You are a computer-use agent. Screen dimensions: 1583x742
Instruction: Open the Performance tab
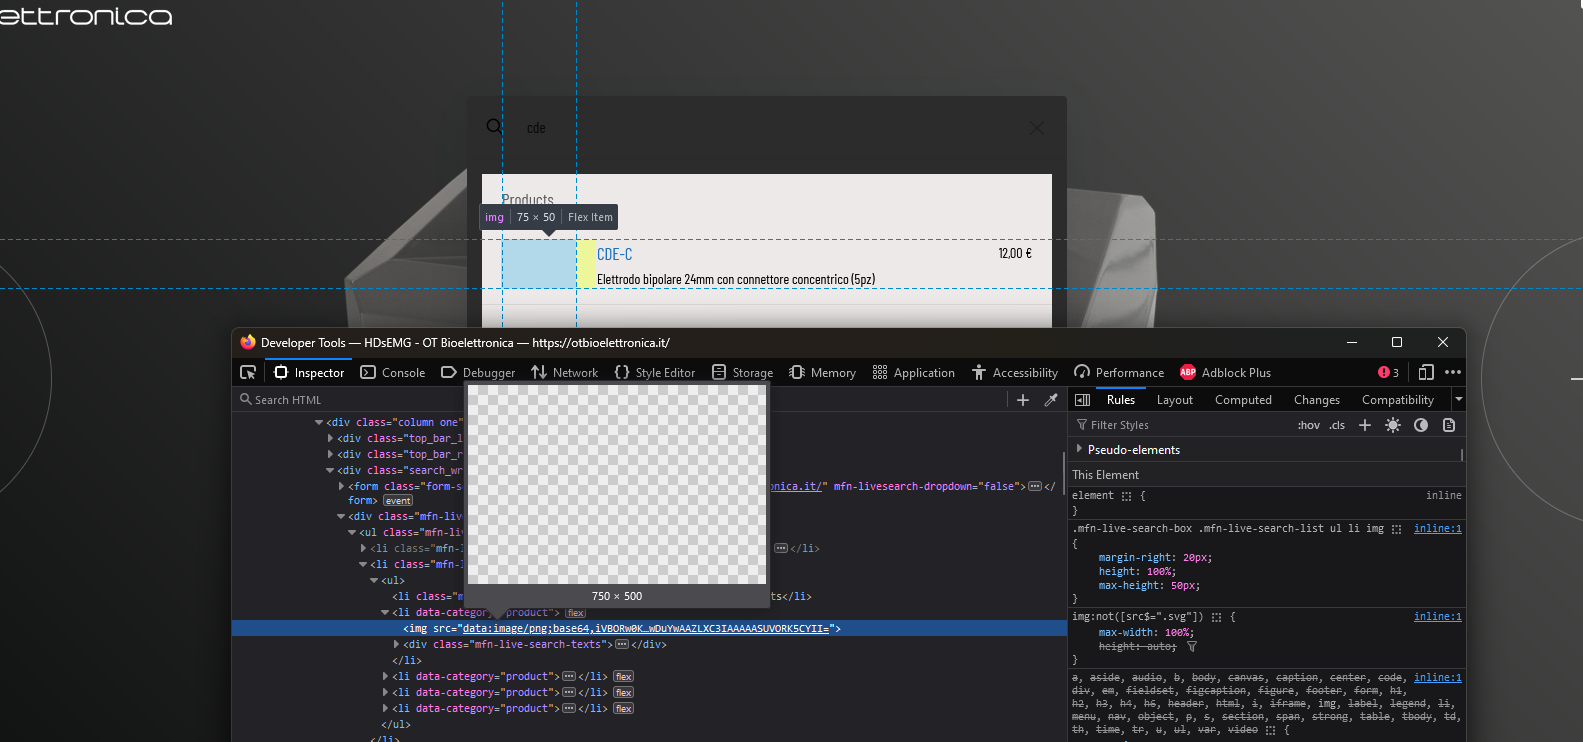1119,372
